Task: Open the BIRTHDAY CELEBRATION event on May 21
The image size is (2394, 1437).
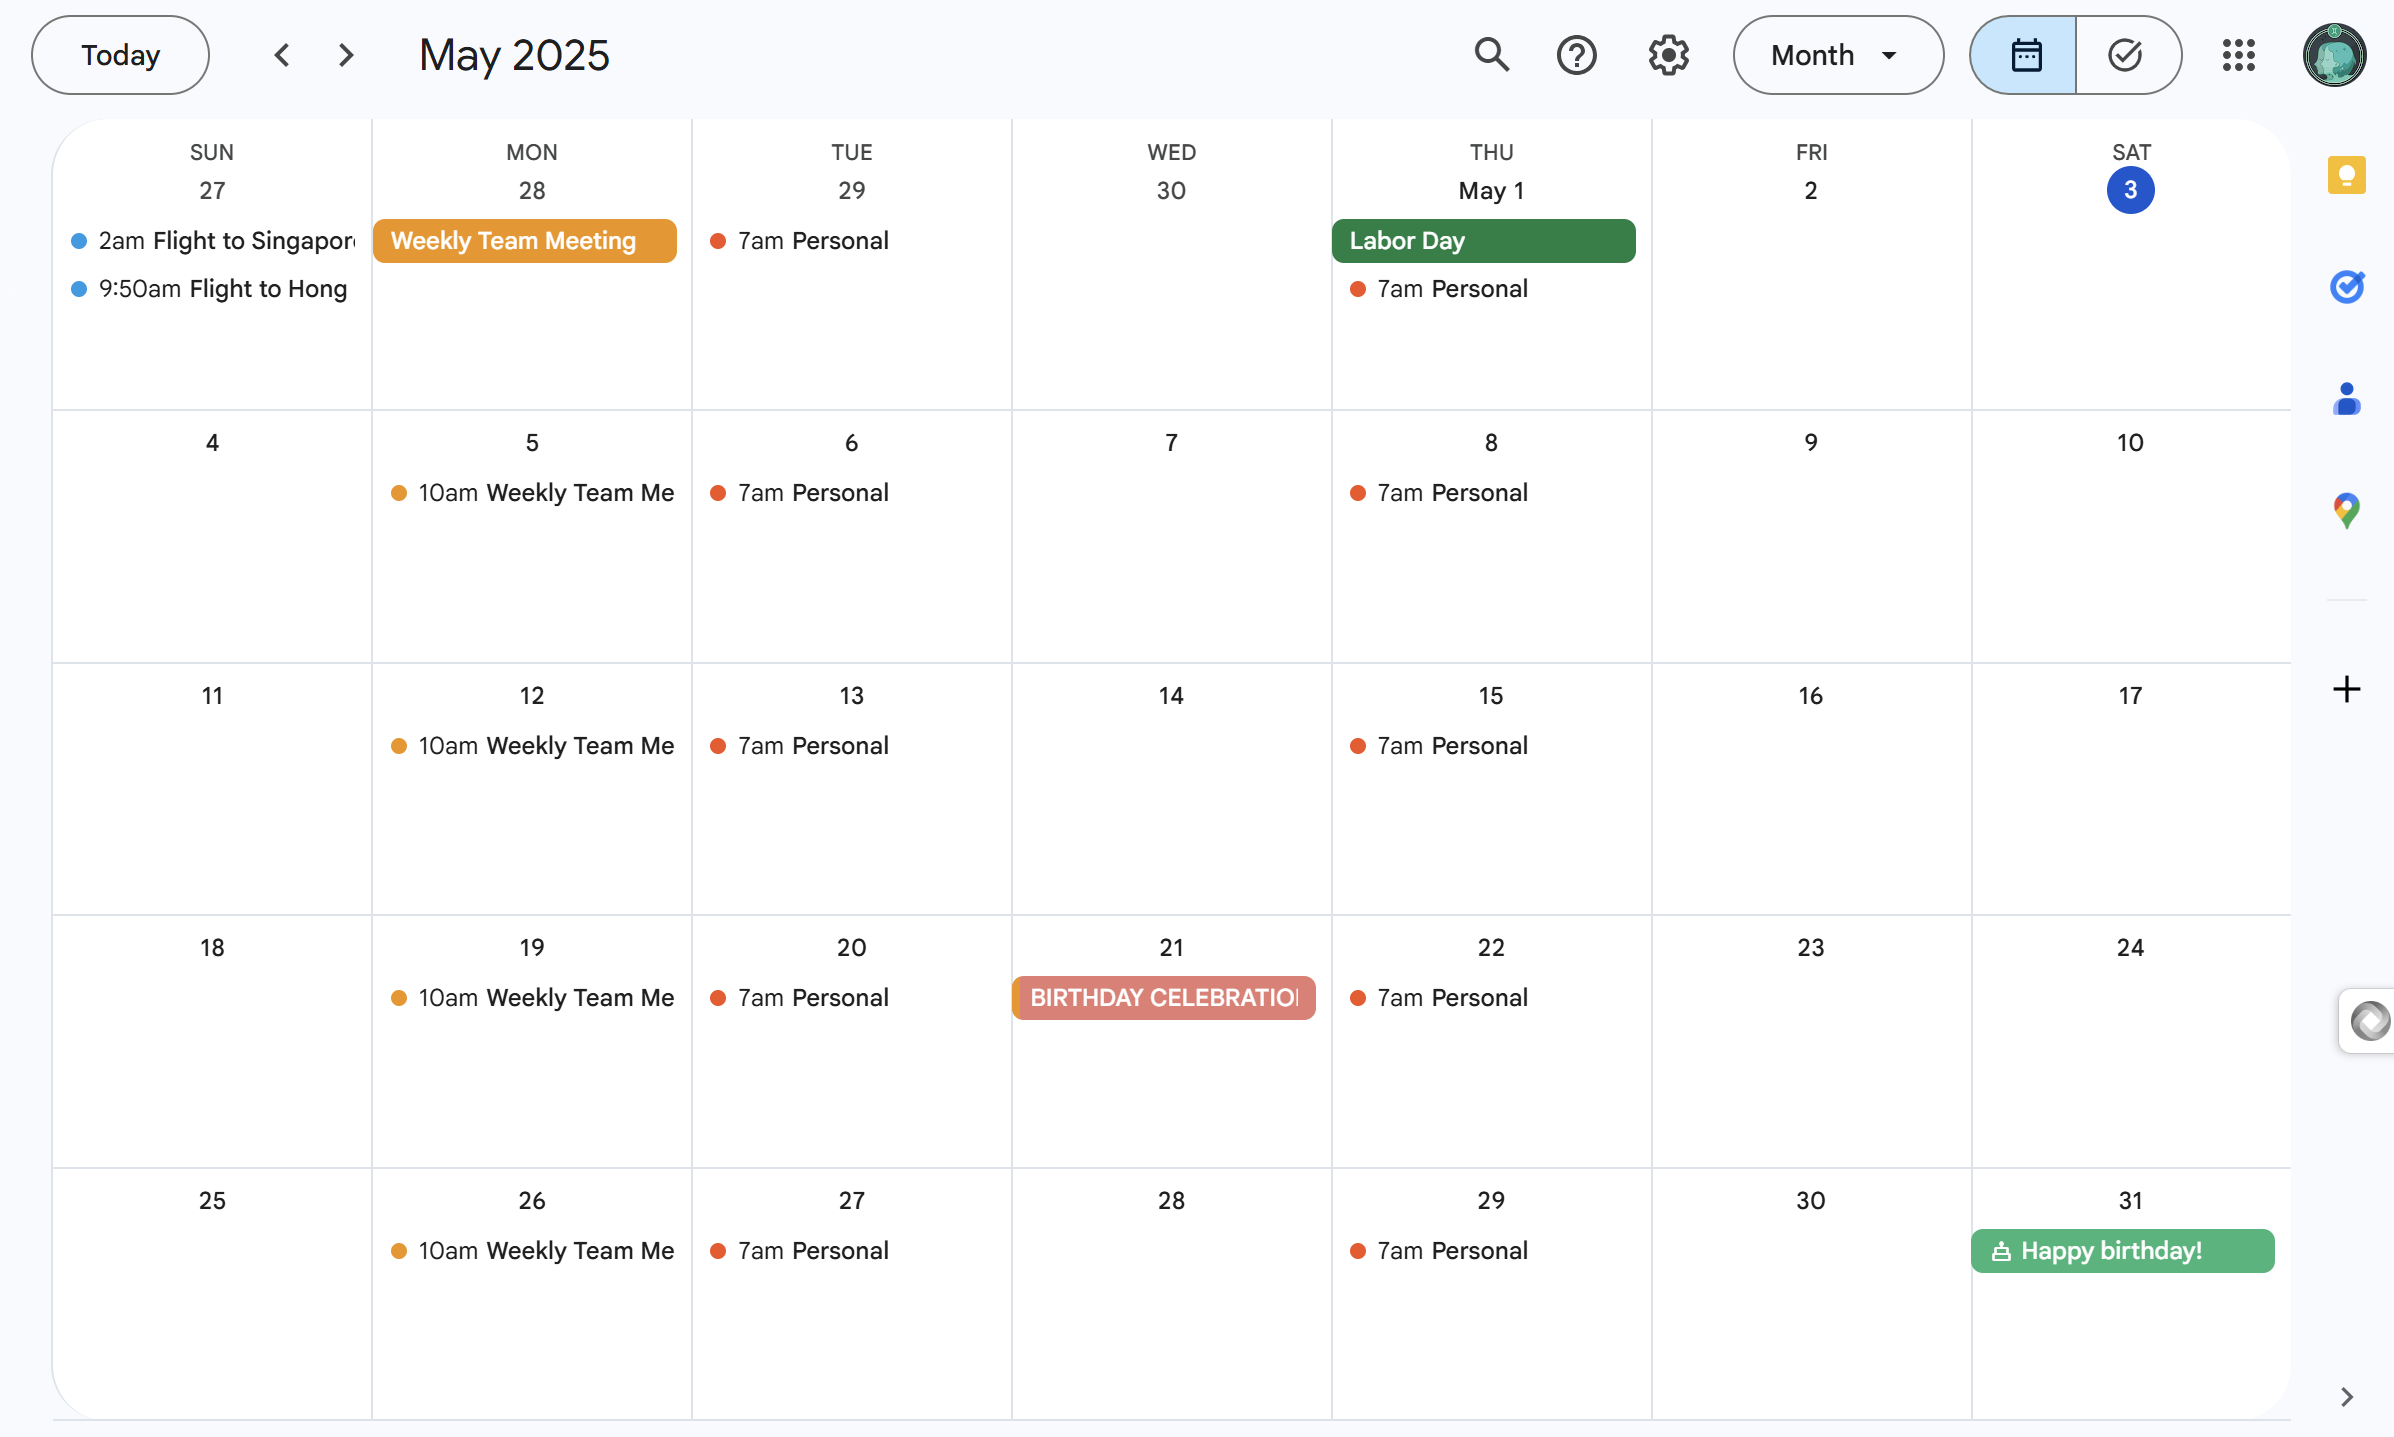Action: click(x=1163, y=998)
